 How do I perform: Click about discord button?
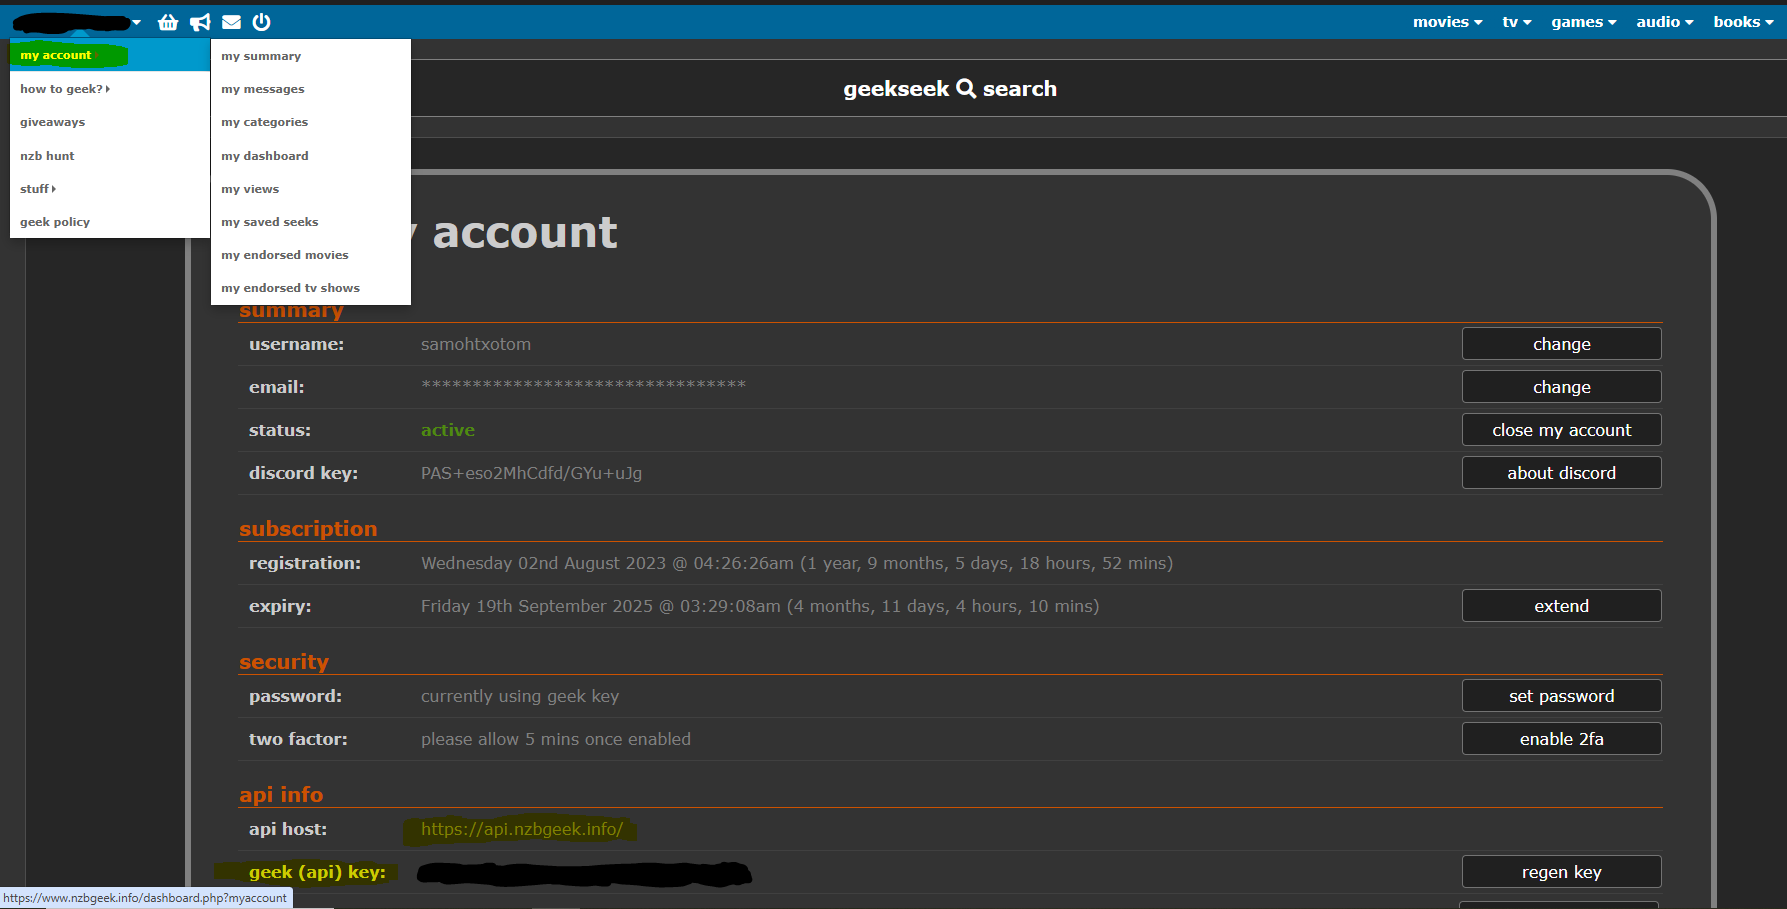point(1561,473)
